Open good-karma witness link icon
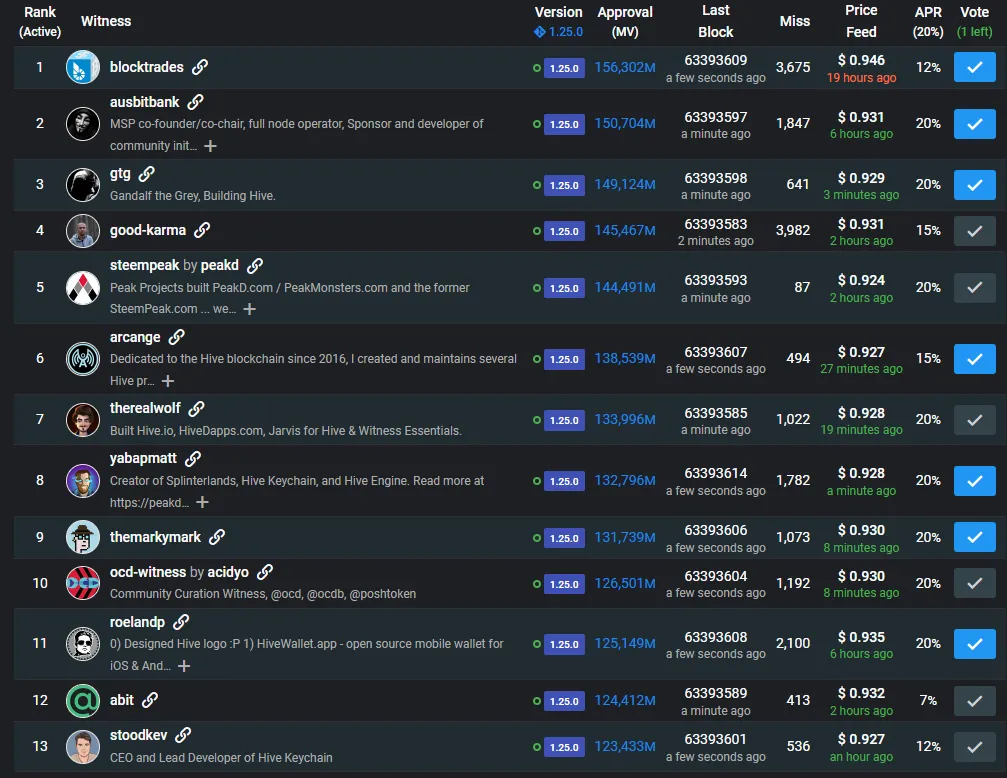 click(x=202, y=230)
